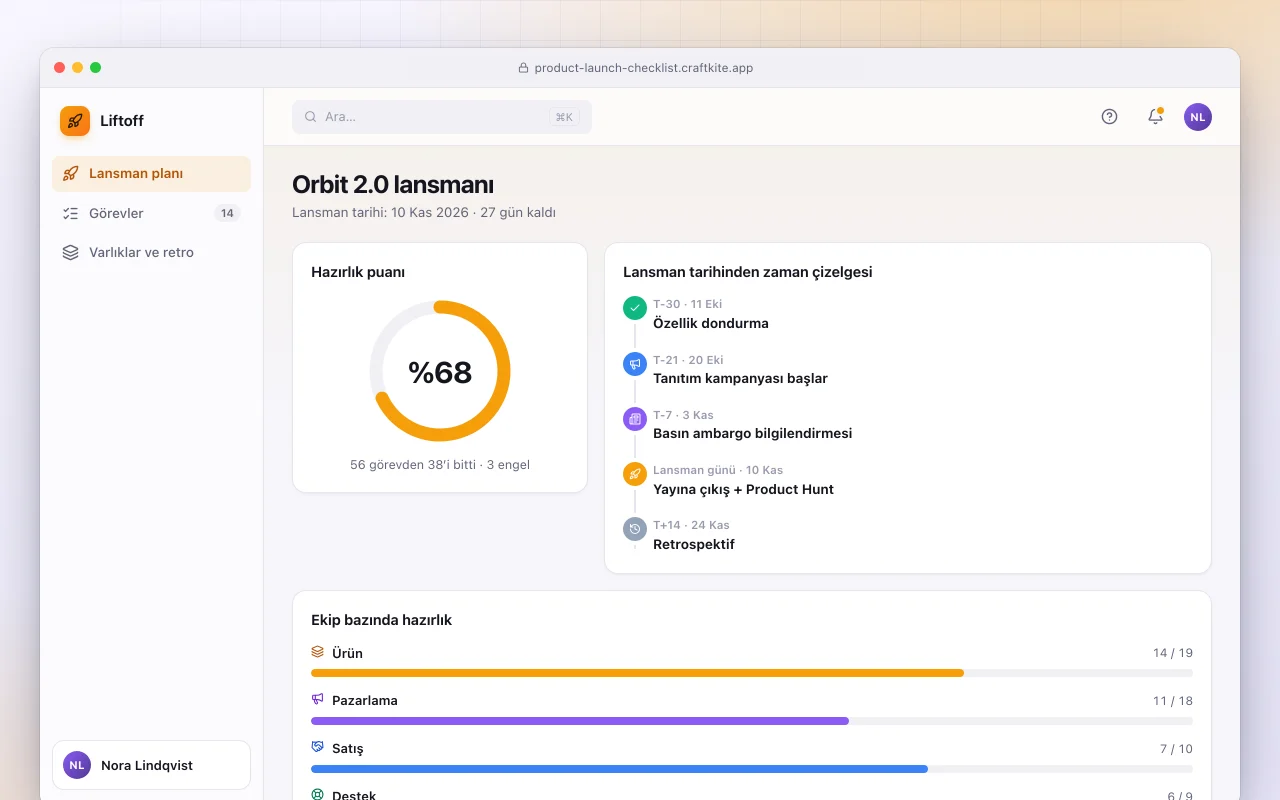Open the notifications bell icon
1280x800 pixels.
pyautogui.click(x=1155, y=117)
